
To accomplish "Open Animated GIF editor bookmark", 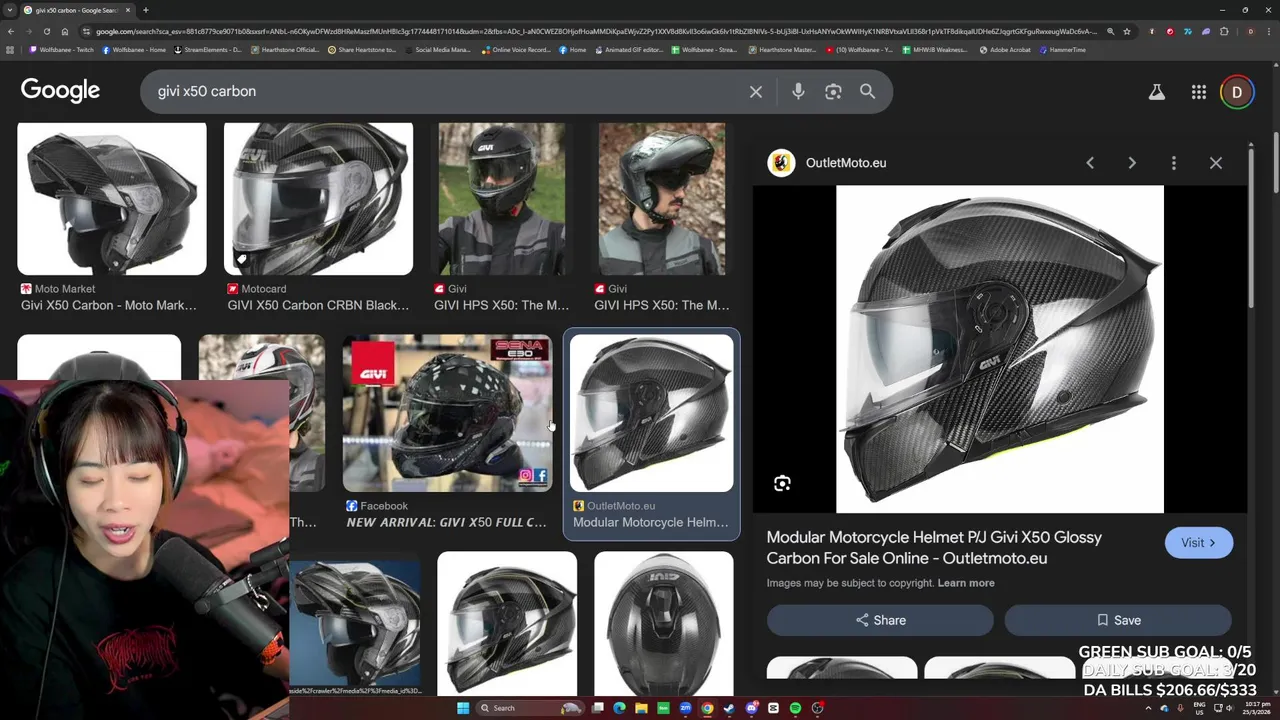I will [629, 50].
